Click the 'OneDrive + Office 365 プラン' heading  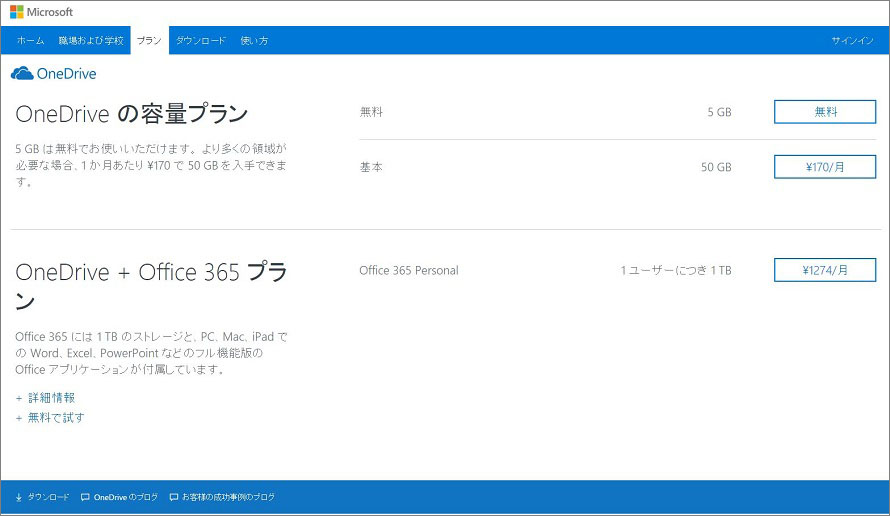click(x=152, y=286)
